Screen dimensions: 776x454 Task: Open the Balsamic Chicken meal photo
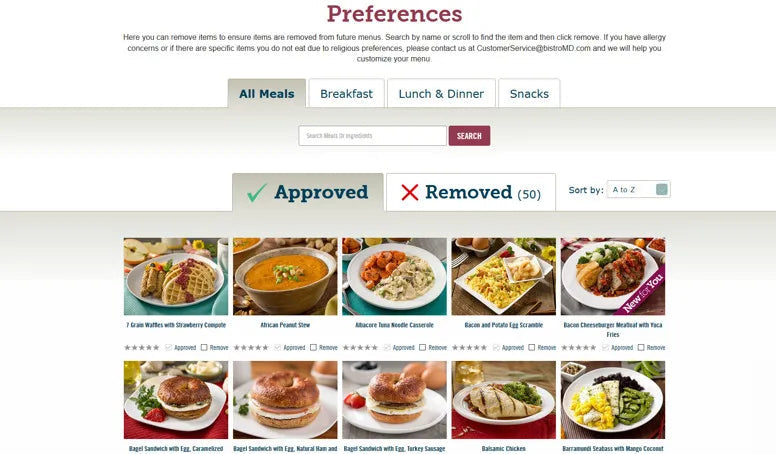[x=503, y=400]
